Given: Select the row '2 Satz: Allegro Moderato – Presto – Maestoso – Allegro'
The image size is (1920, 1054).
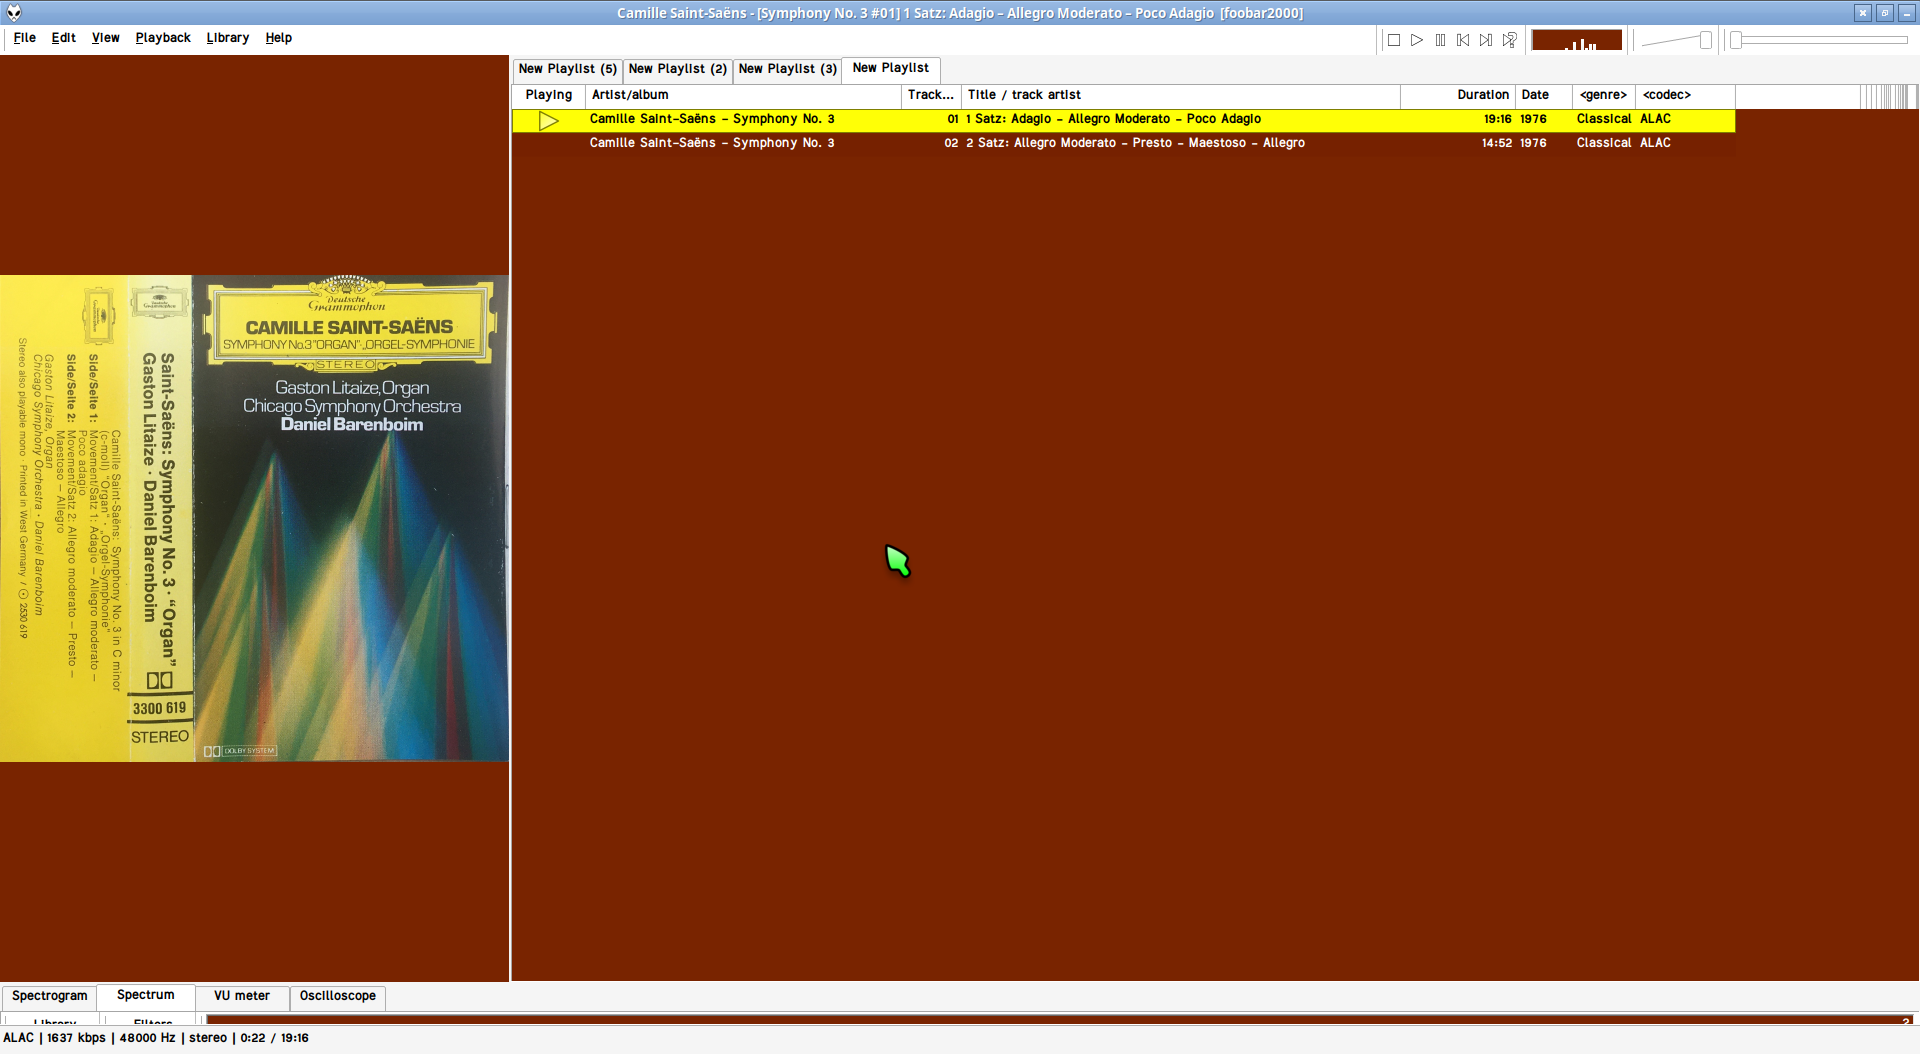Looking at the screenshot, I should point(1123,143).
